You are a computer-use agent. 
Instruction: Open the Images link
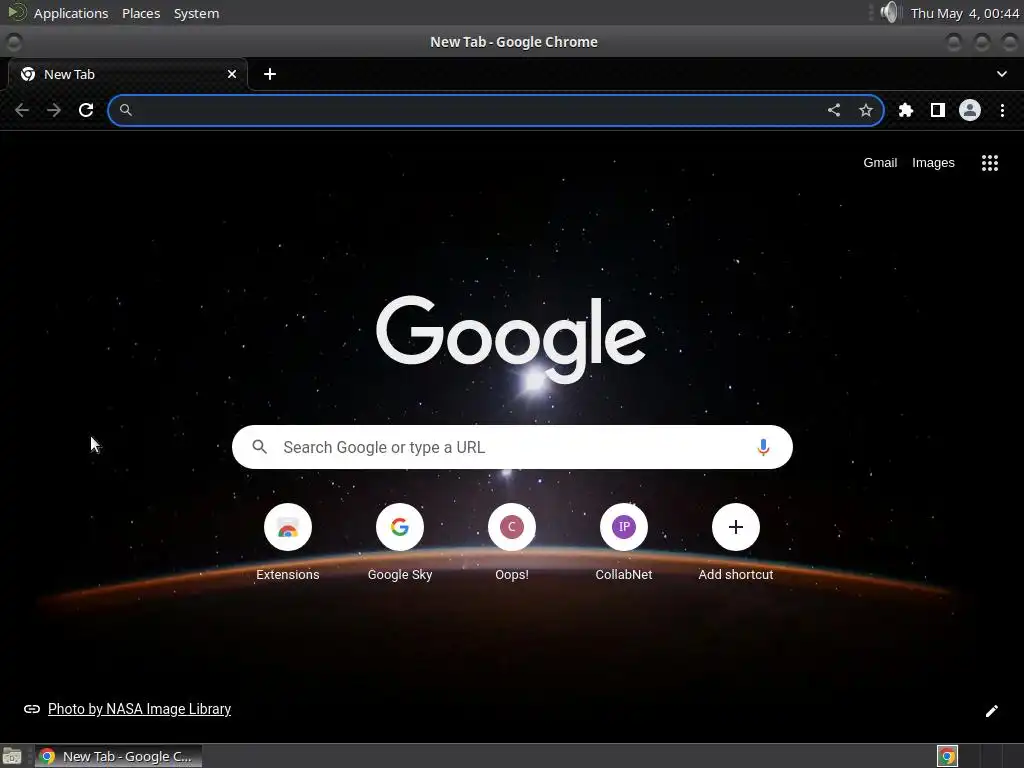click(x=933, y=163)
